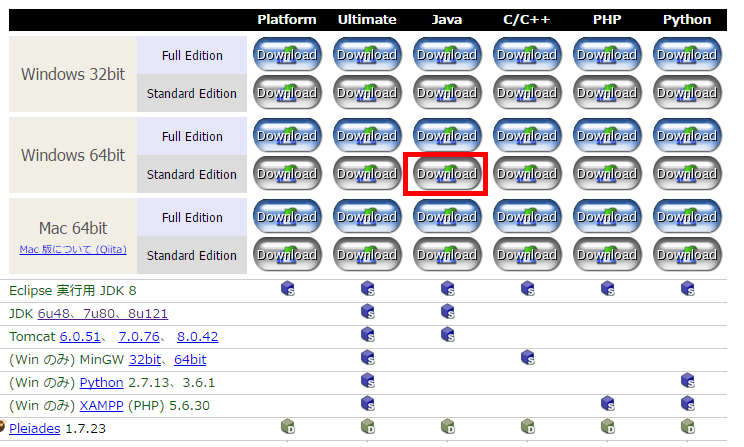
Task: Download Mac 64bit Full Edition Python
Action: point(687,217)
